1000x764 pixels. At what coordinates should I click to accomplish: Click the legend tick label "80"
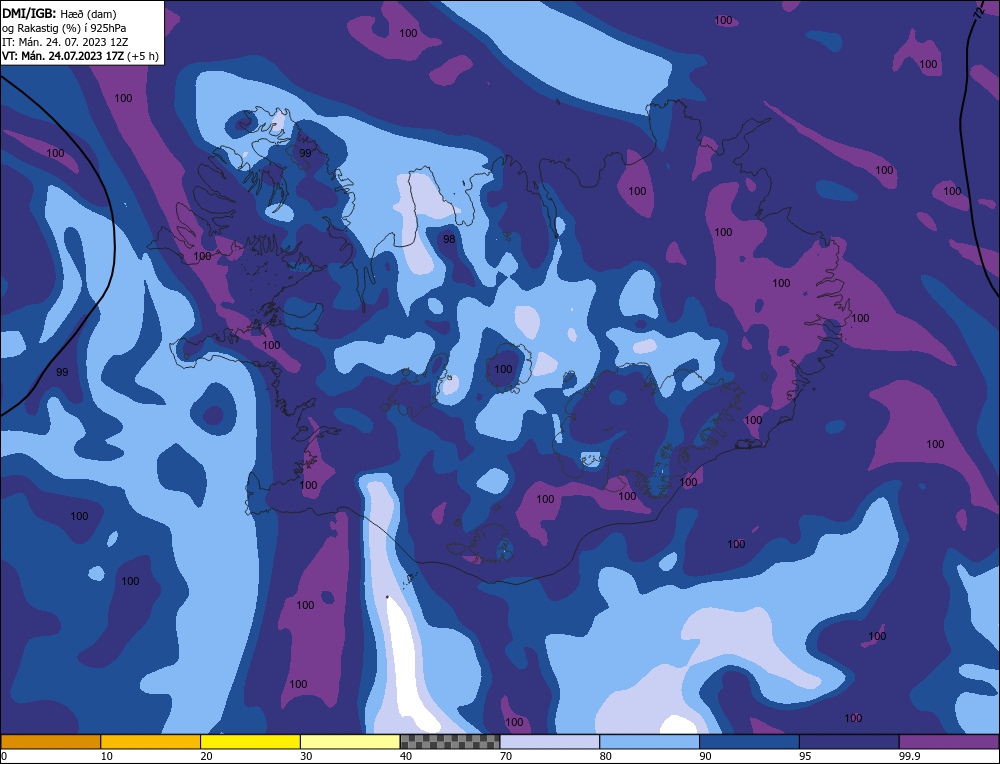pos(606,756)
